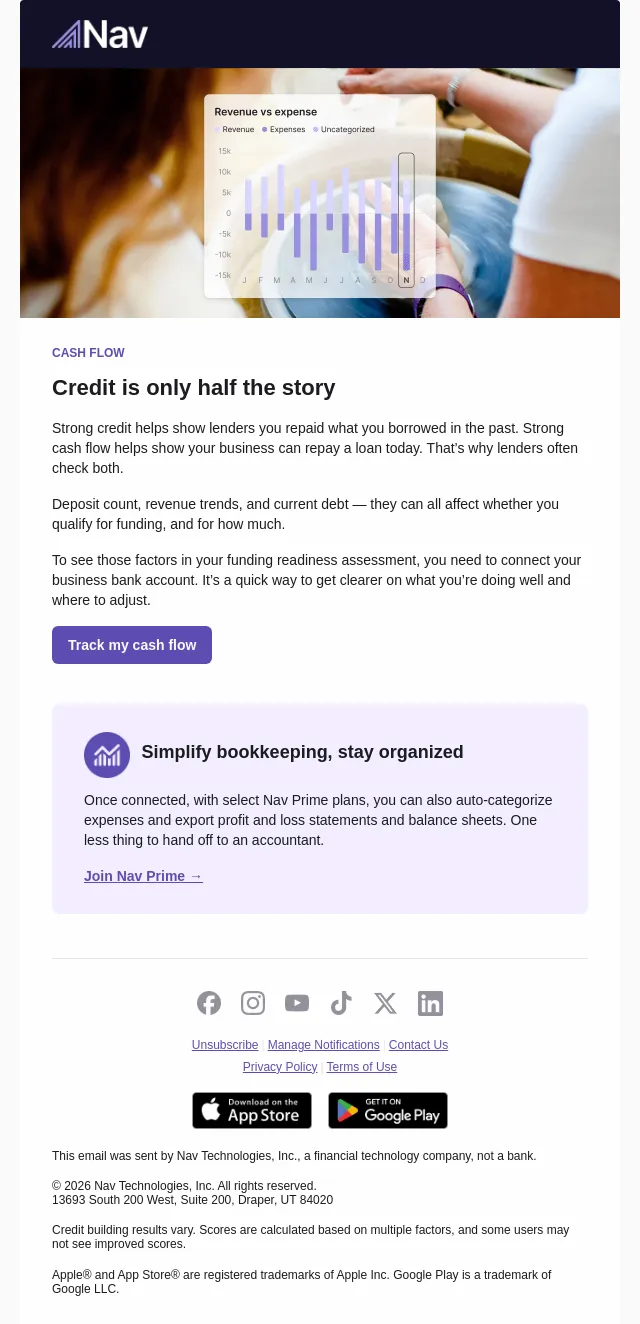This screenshot has height=1324, width=640.
Task: Open the LinkedIn social icon
Action: click(430, 1003)
